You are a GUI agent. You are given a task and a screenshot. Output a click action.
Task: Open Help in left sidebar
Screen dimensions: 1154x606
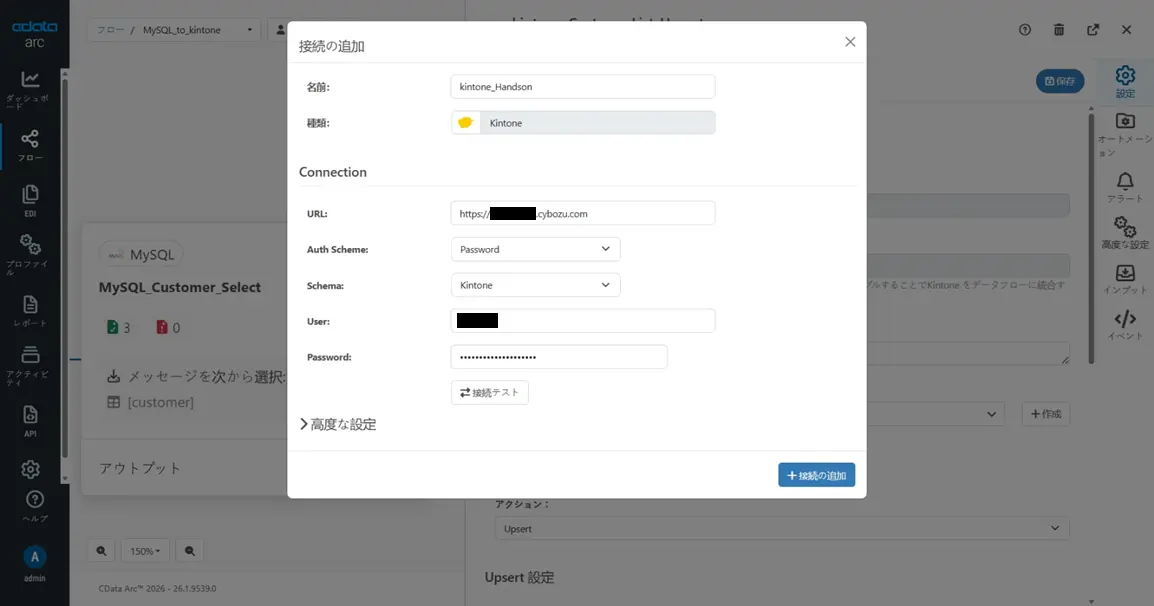click(x=34, y=506)
